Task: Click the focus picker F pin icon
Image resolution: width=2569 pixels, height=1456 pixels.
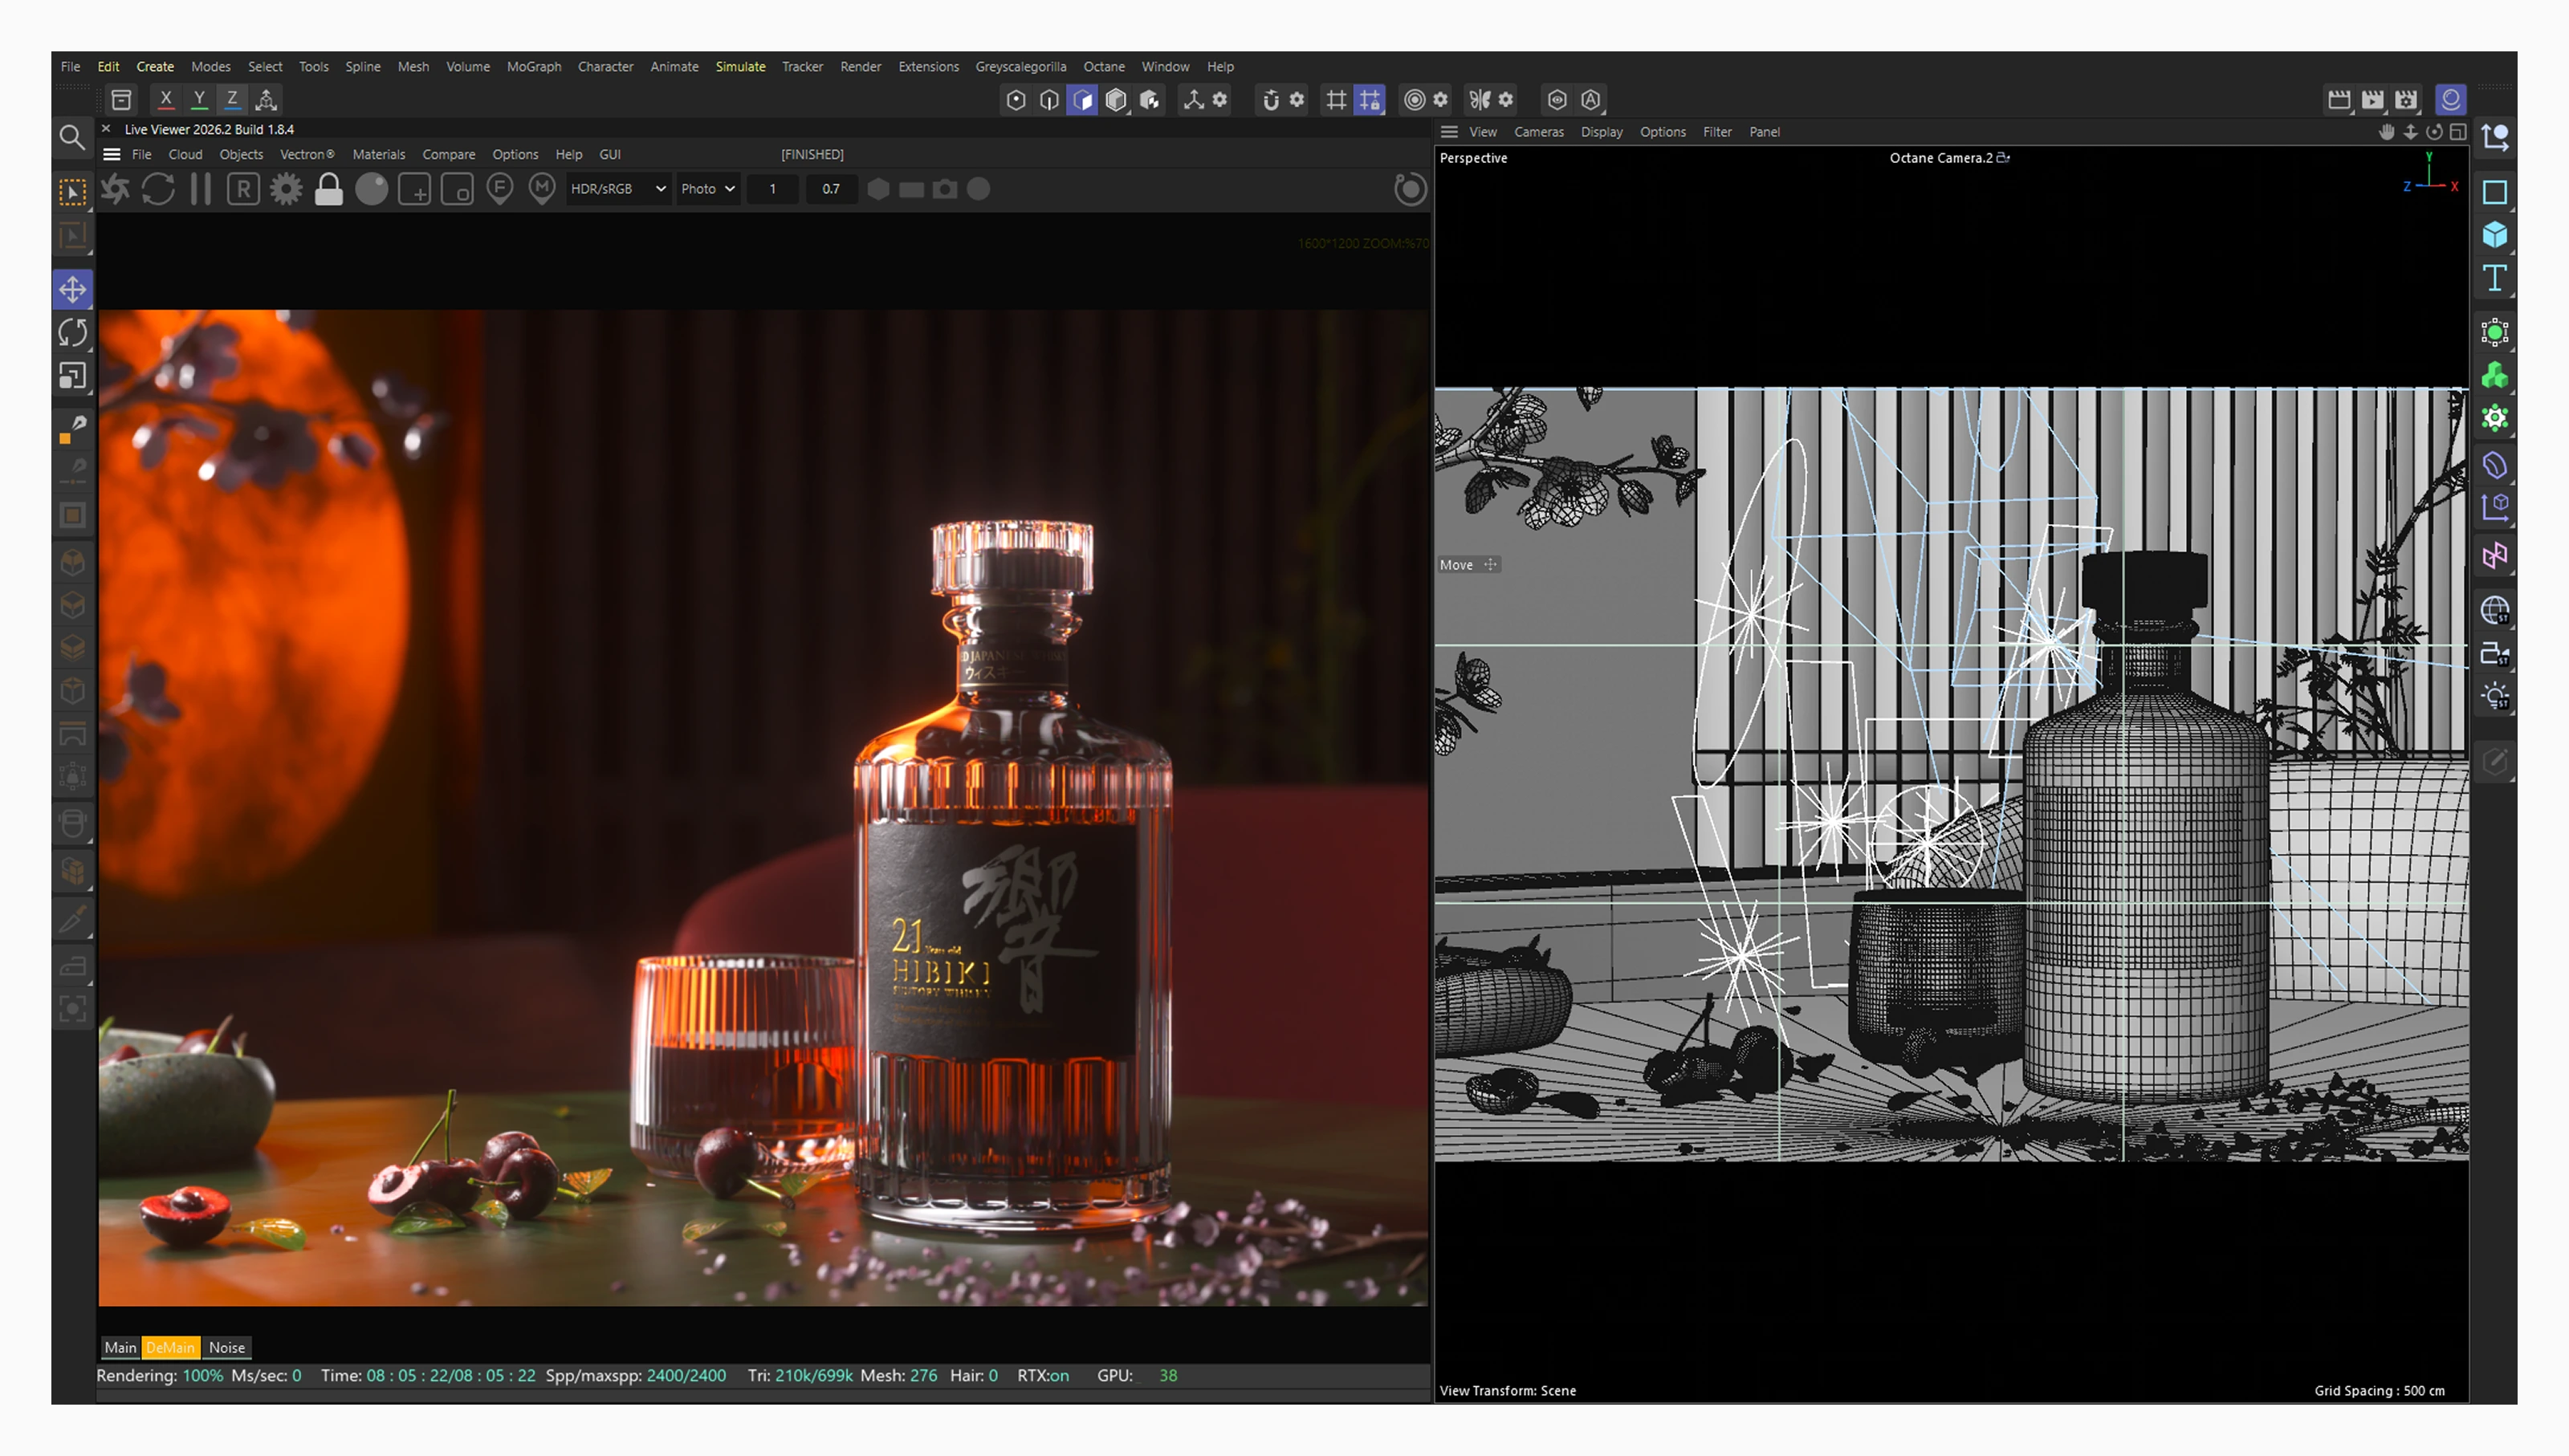Action: [499, 189]
